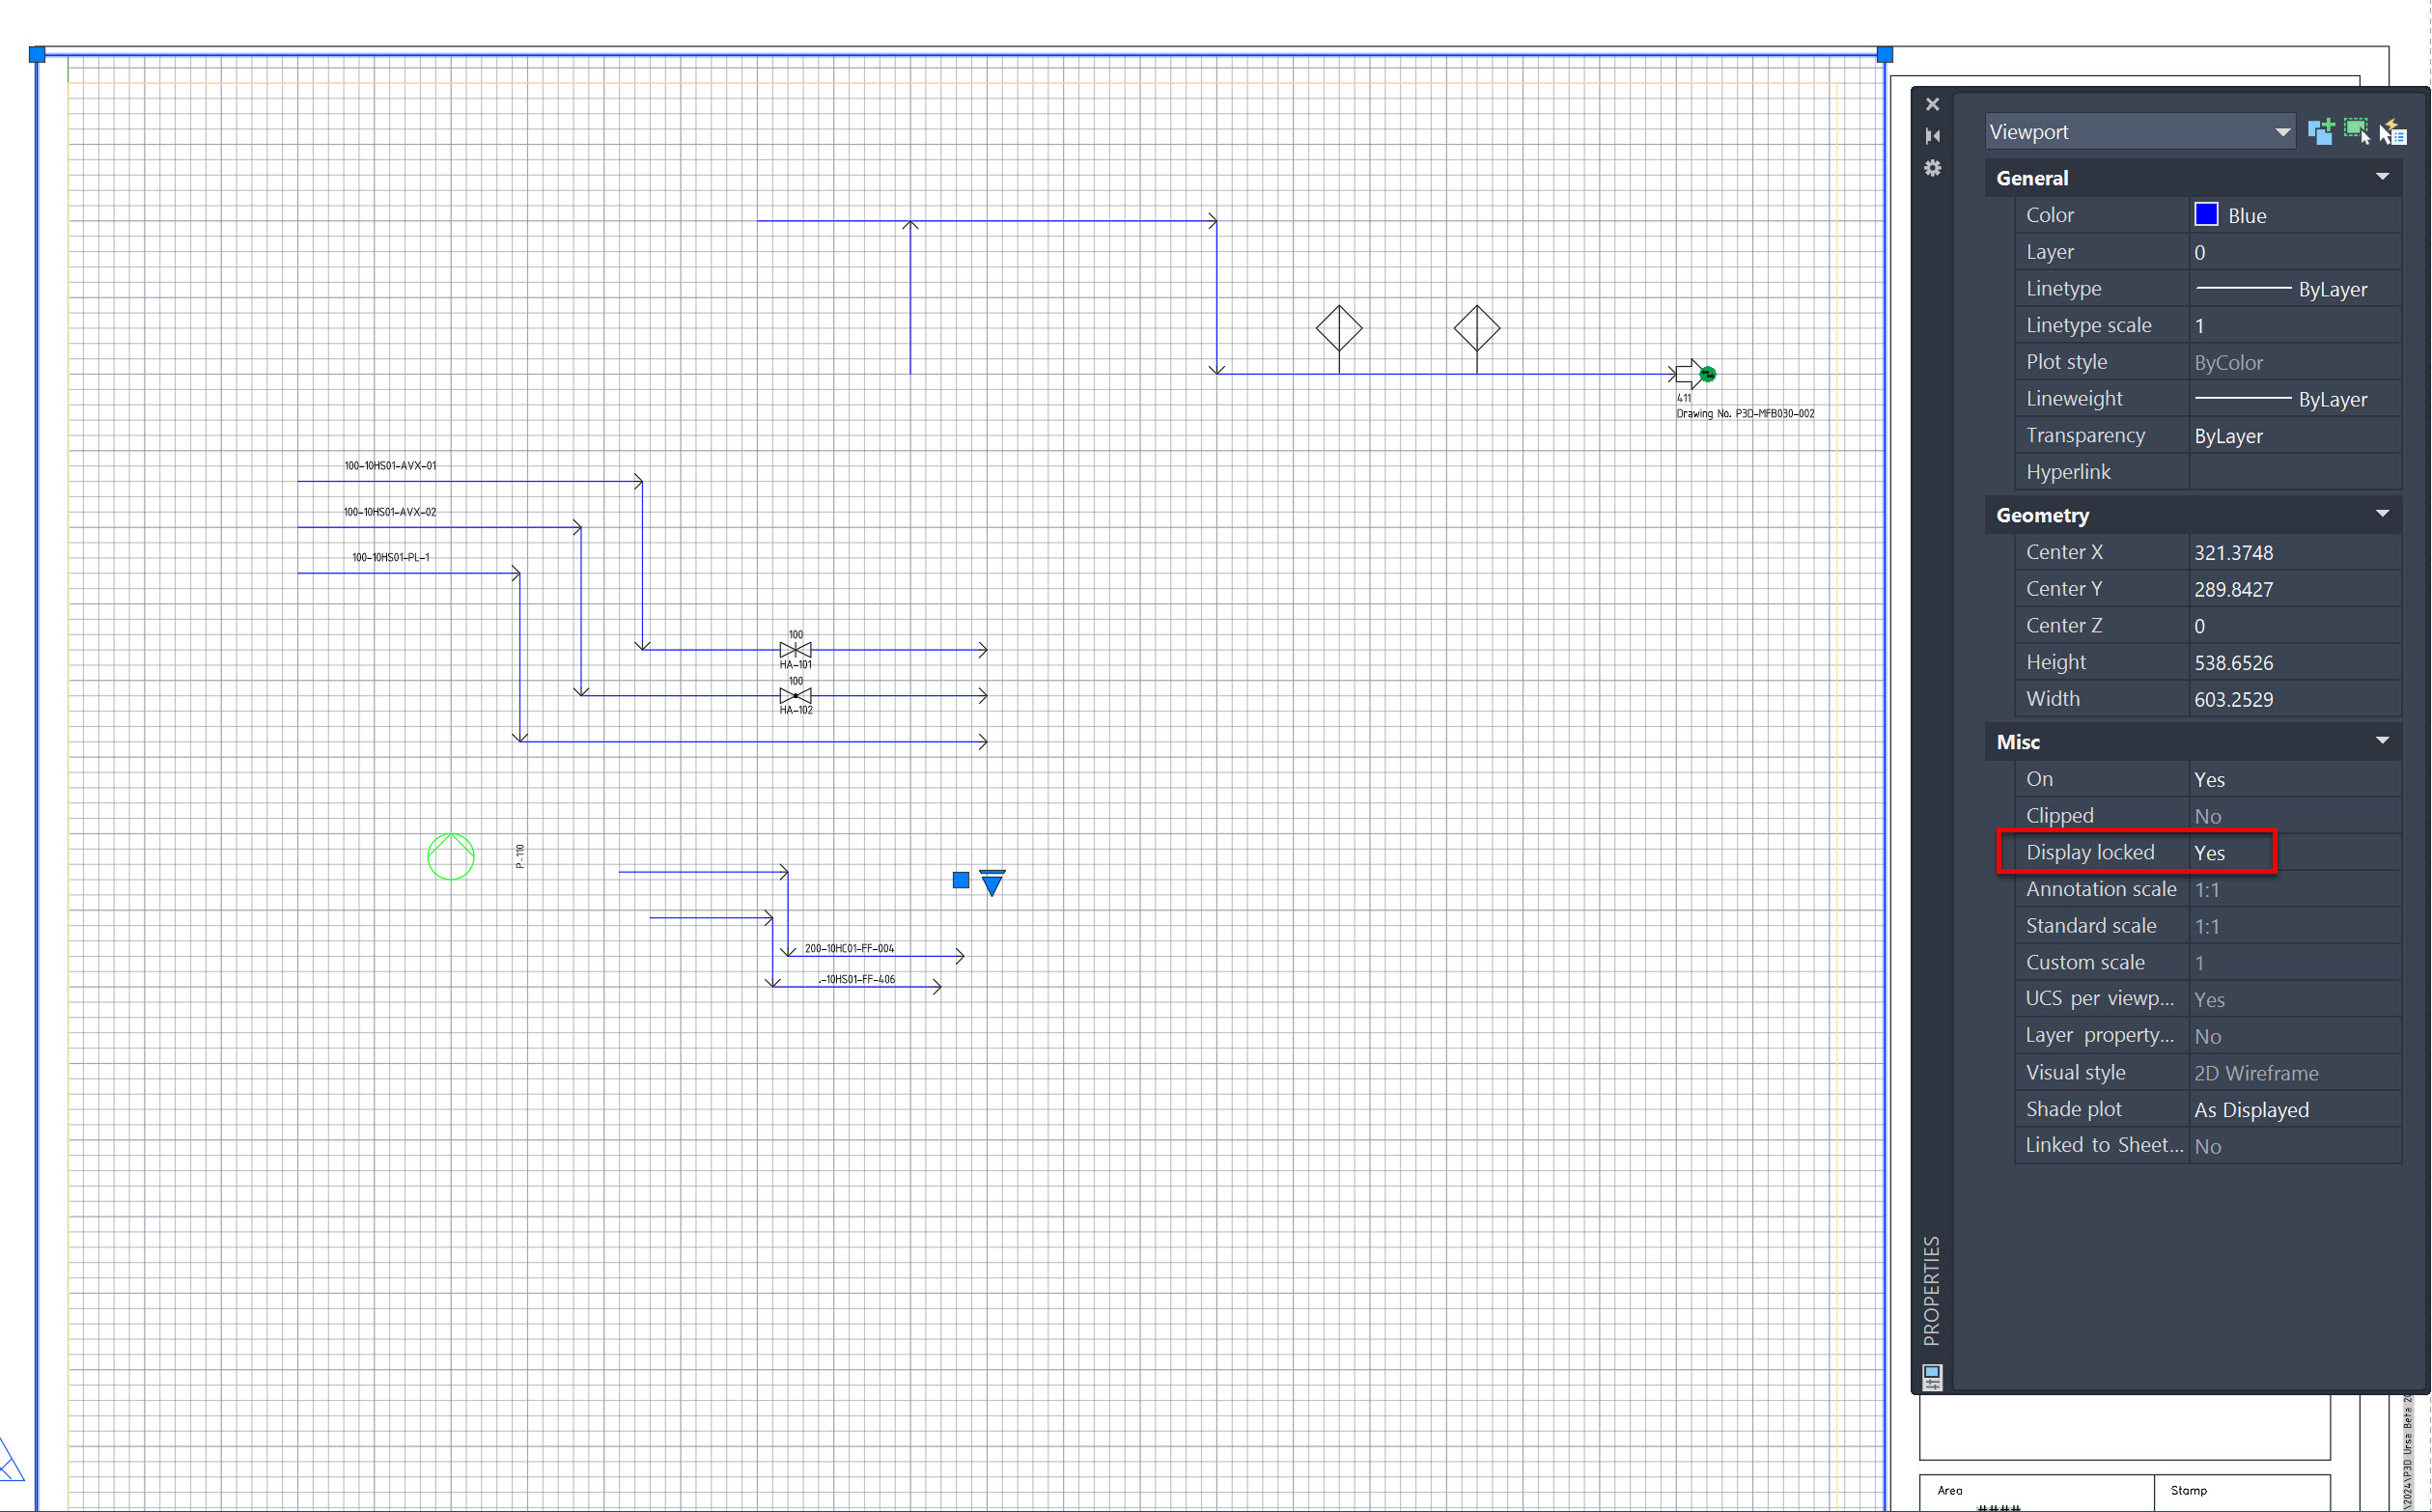The height and width of the screenshot is (1512, 2432).
Task: Toggle the PICKADD system variable icon
Action: point(2321,130)
